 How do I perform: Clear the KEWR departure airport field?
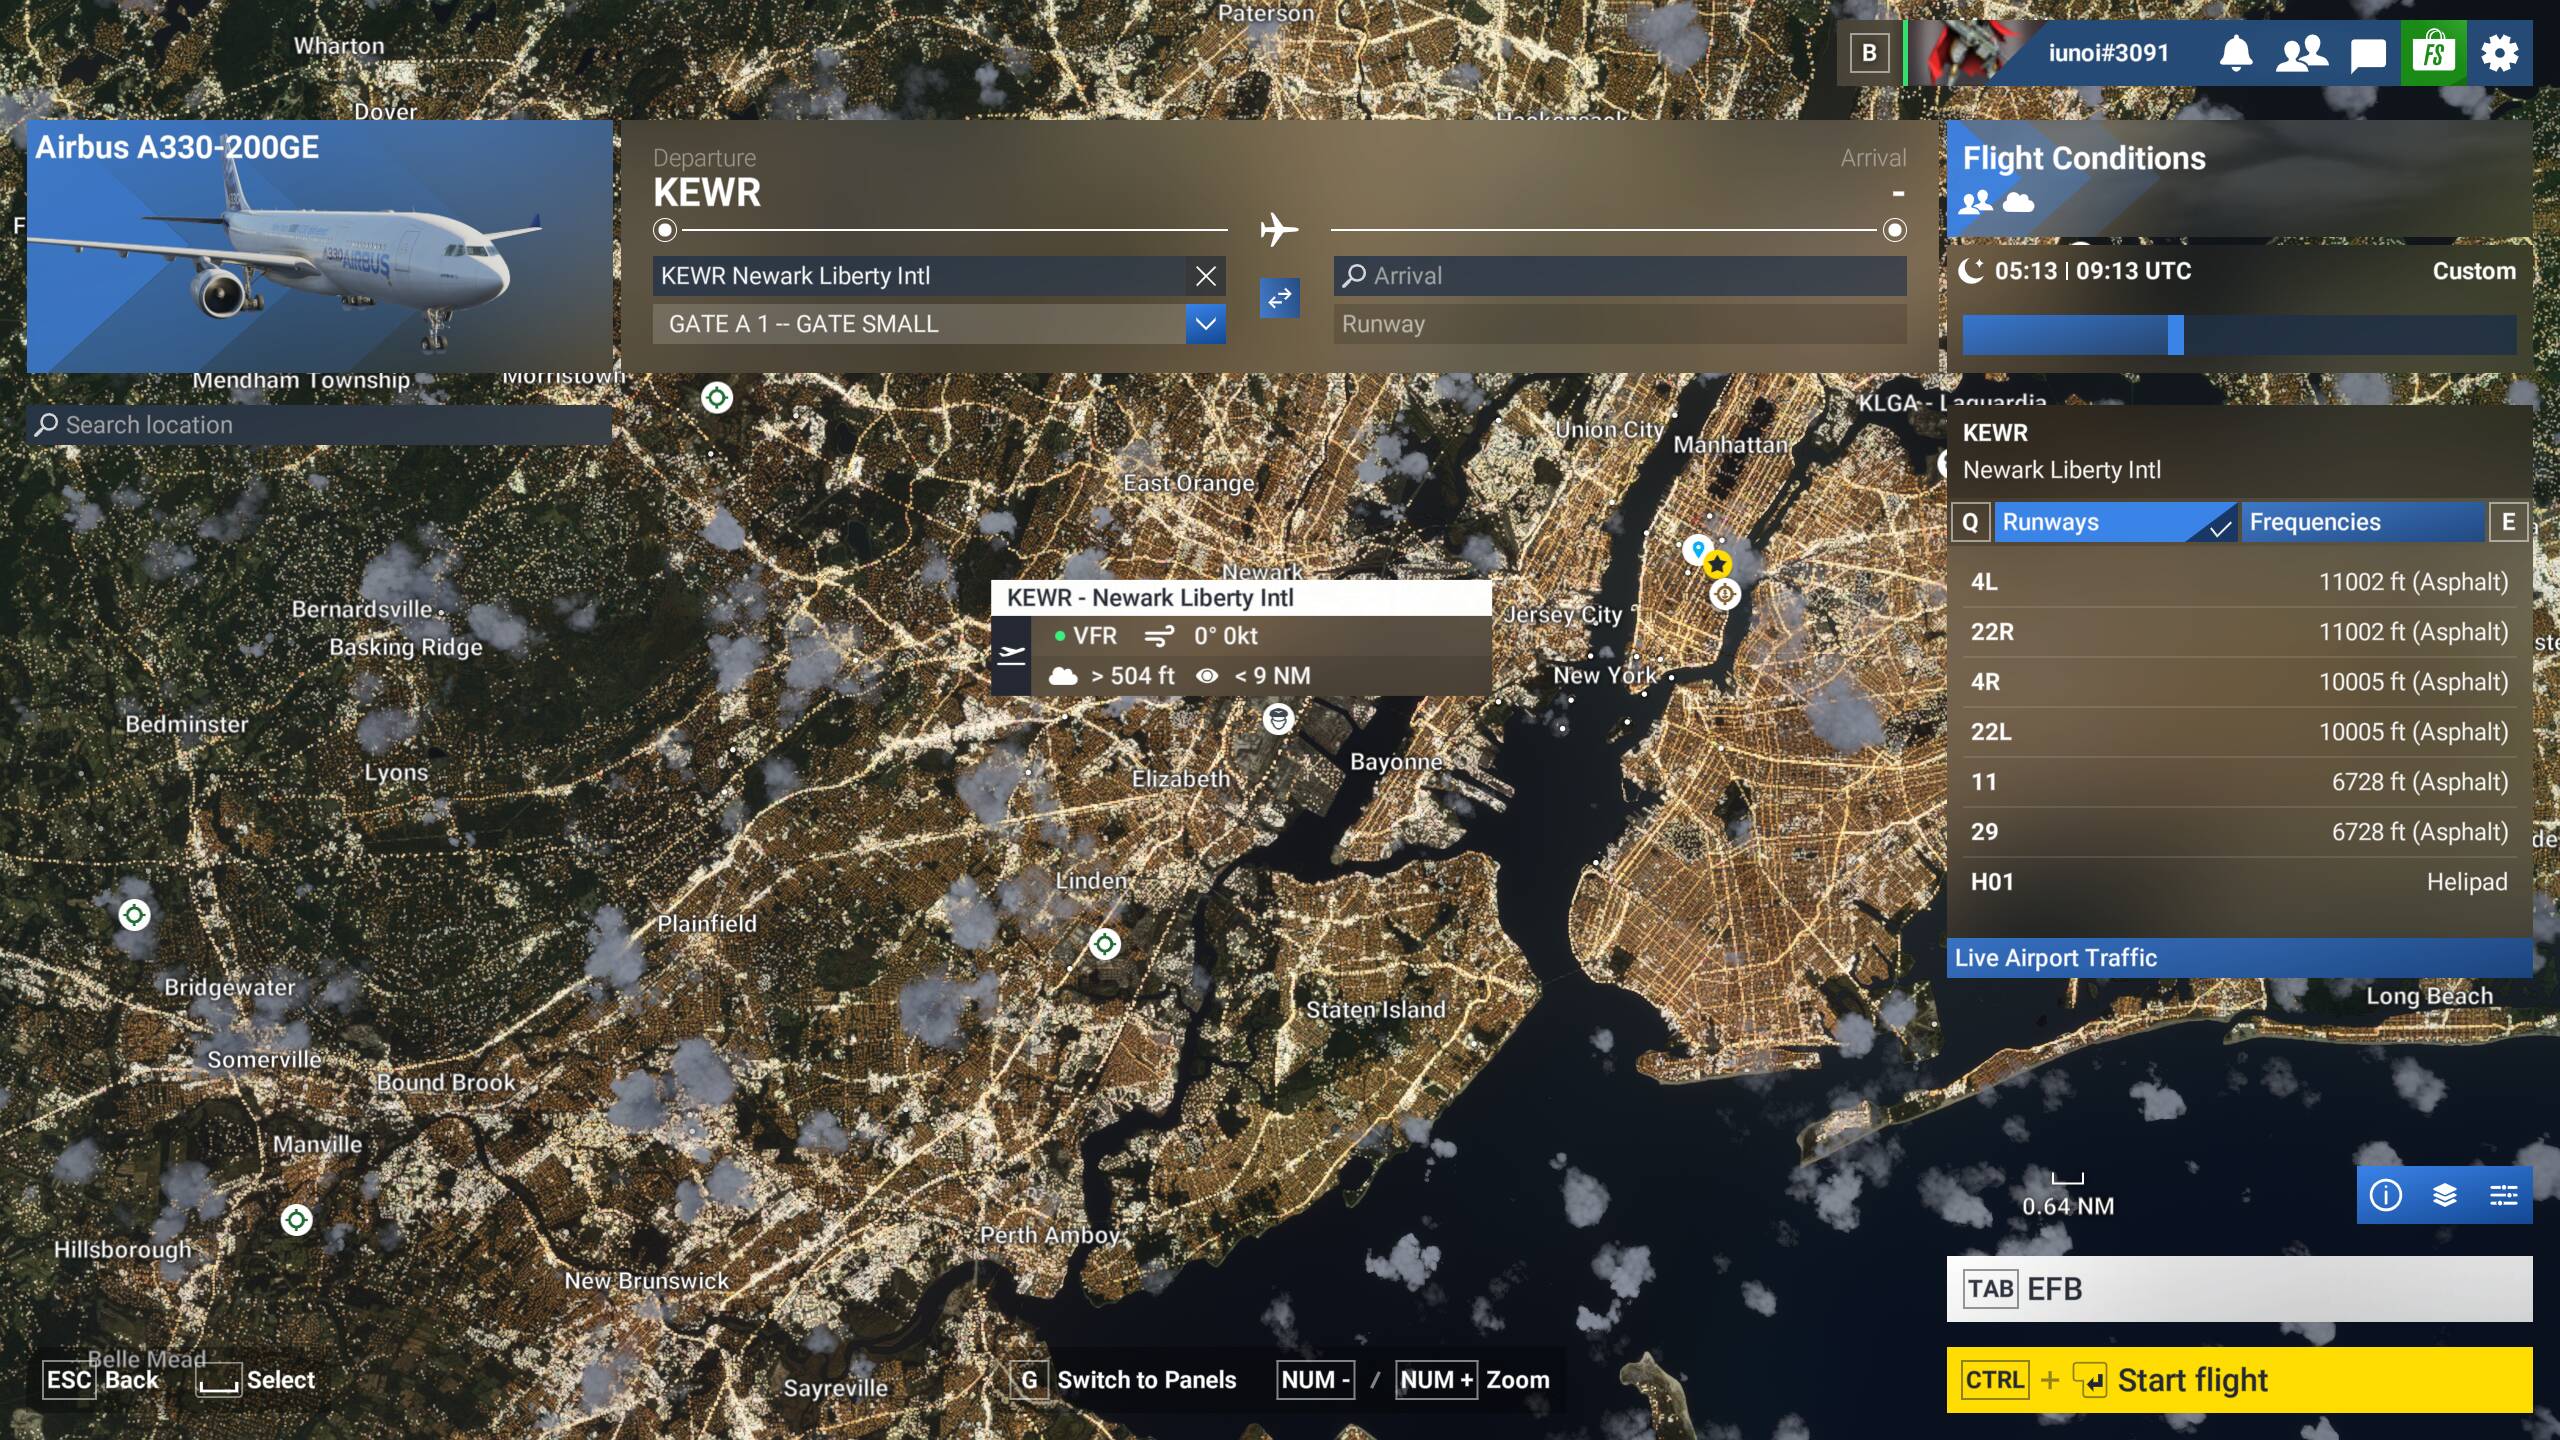click(1206, 276)
